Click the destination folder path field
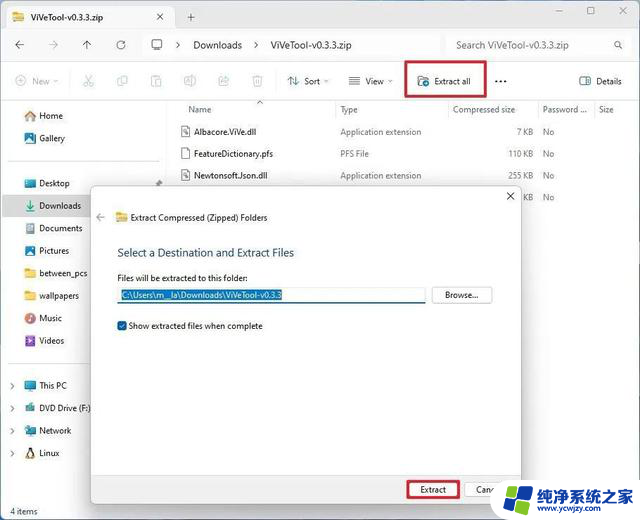640x520 pixels. point(271,295)
